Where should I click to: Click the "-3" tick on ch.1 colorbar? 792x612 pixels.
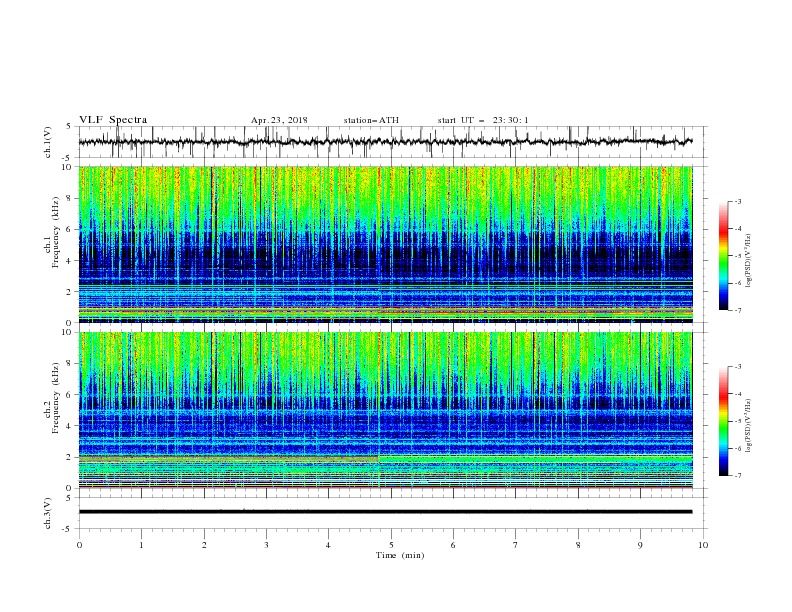click(x=737, y=201)
